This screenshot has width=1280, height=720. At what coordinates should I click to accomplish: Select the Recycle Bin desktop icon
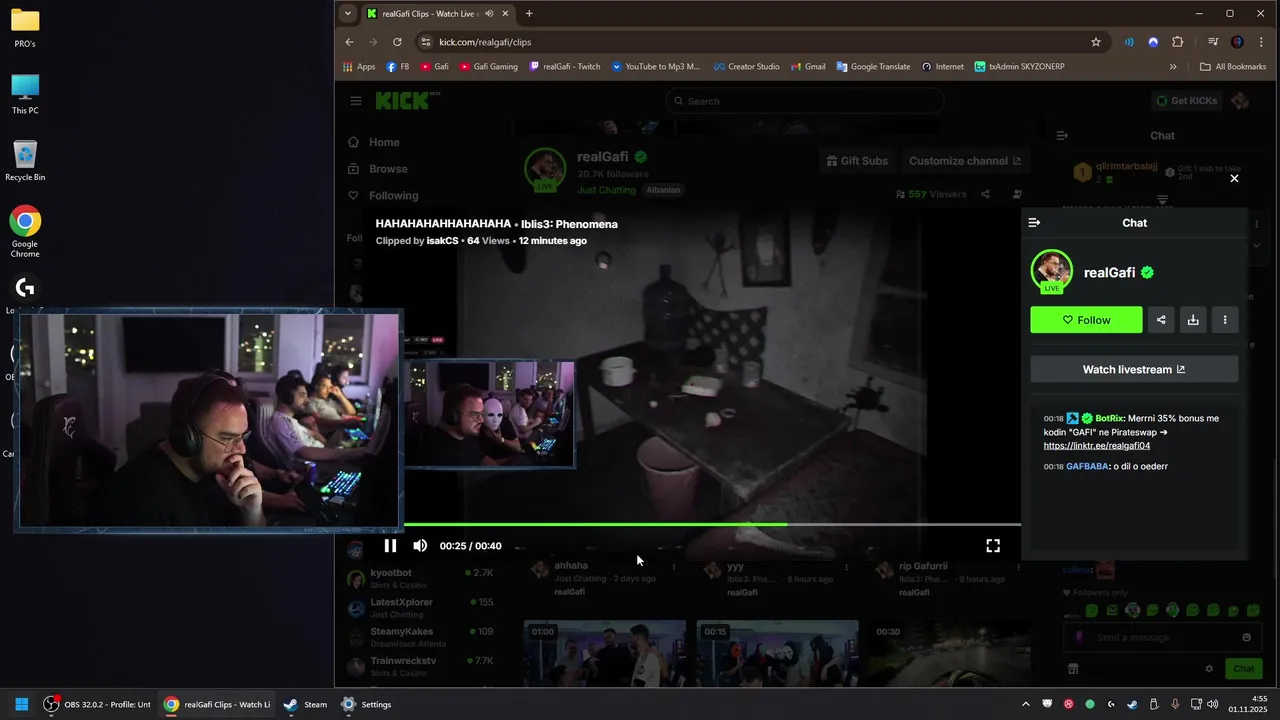click(25, 162)
